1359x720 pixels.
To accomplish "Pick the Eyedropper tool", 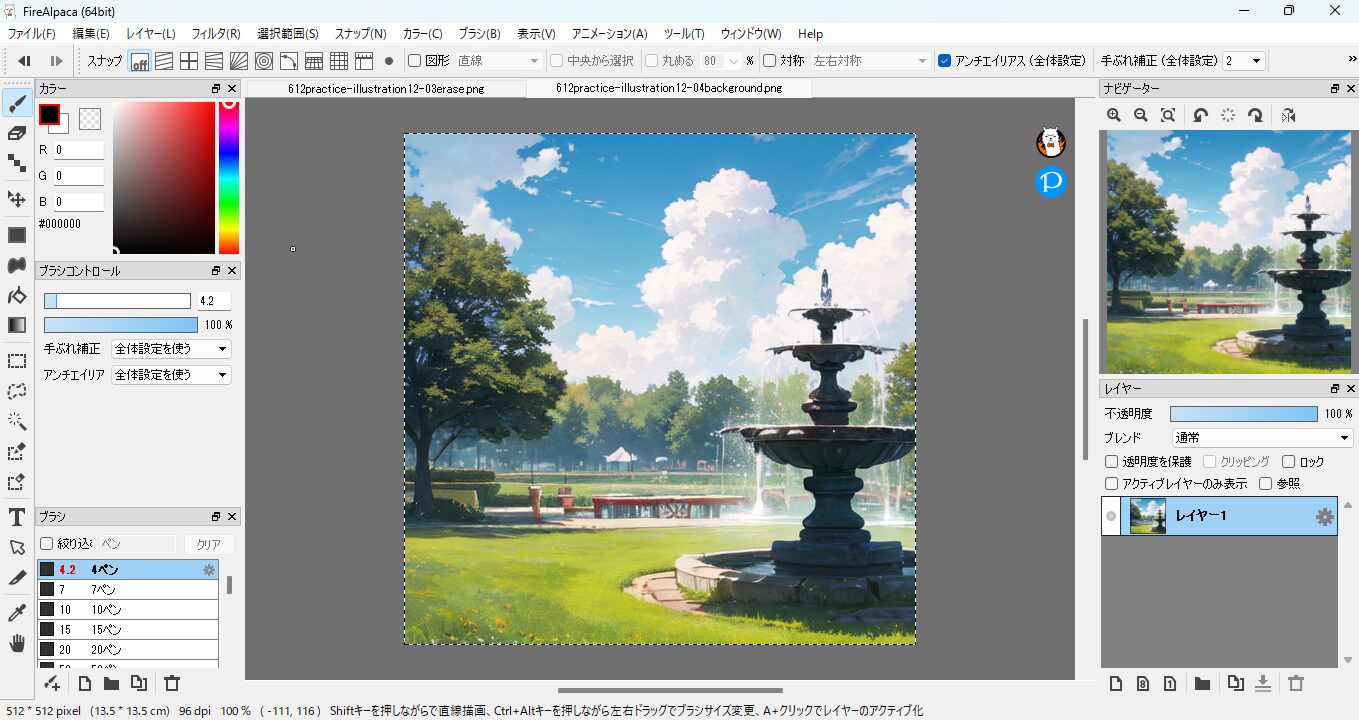I will [16, 612].
